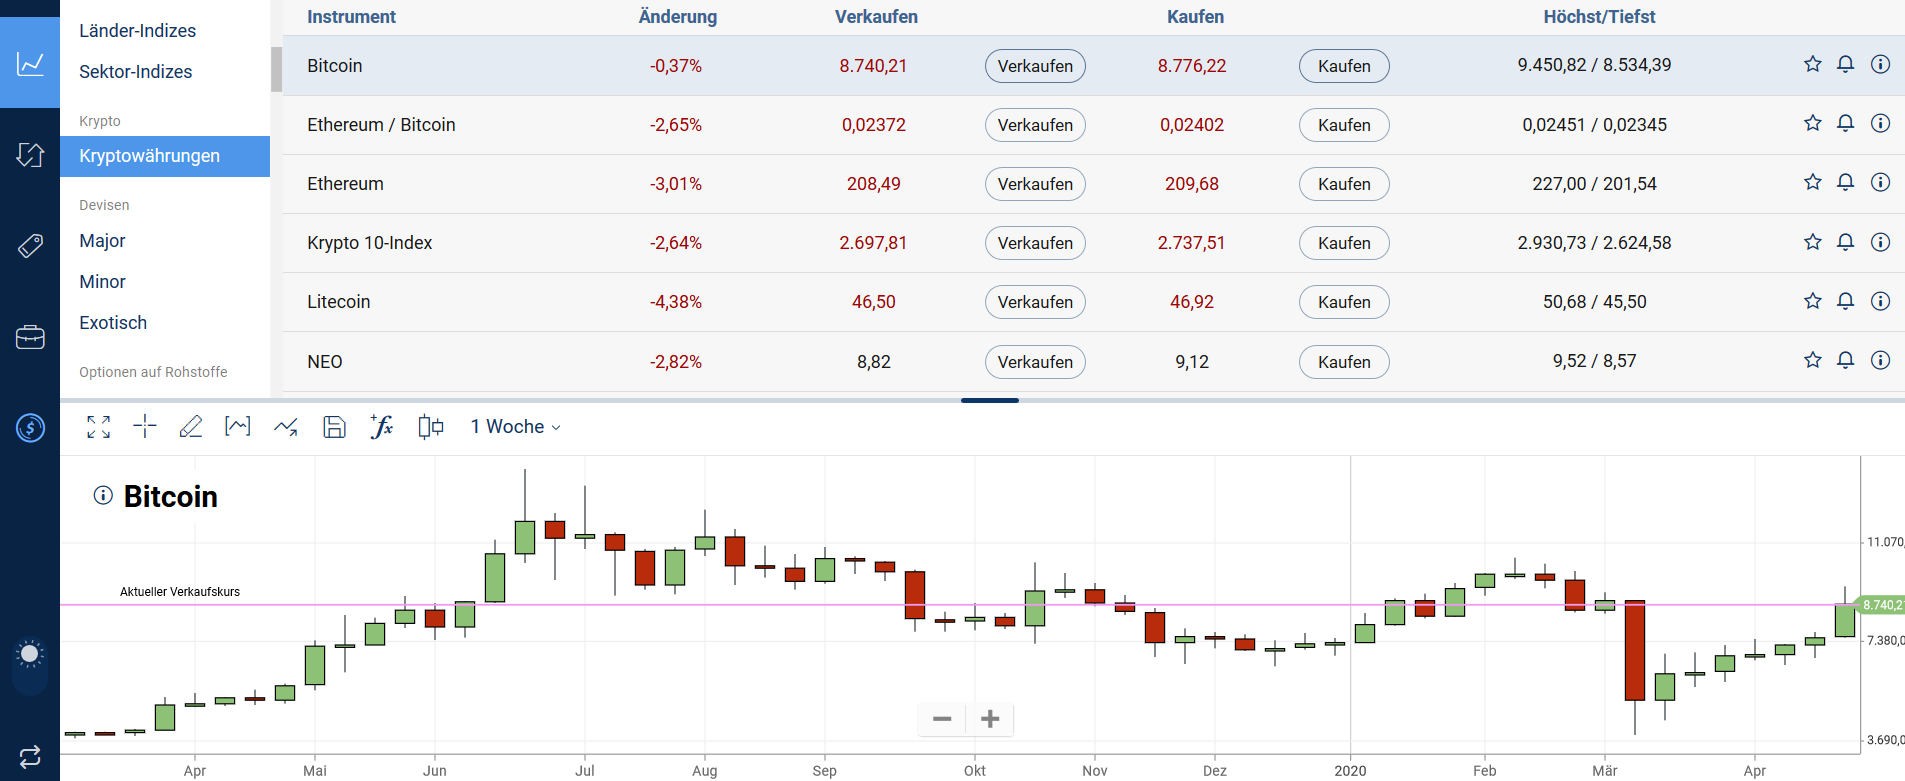The width and height of the screenshot is (1905, 781).
Task: Select the Litecoin instrument name
Action: click(339, 302)
